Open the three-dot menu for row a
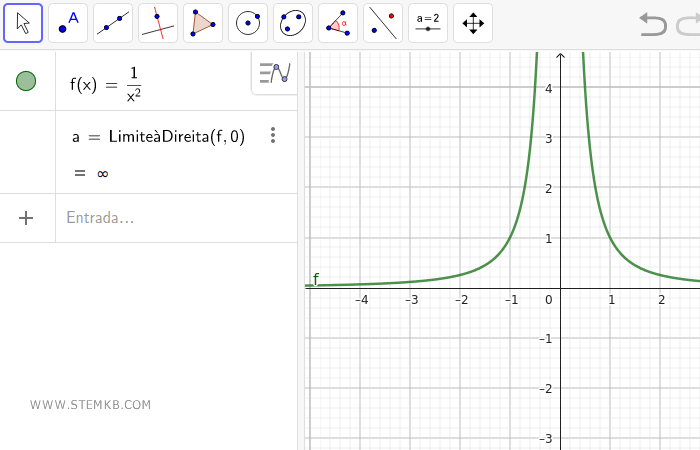The width and height of the screenshot is (700, 450). tap(272, 136)
